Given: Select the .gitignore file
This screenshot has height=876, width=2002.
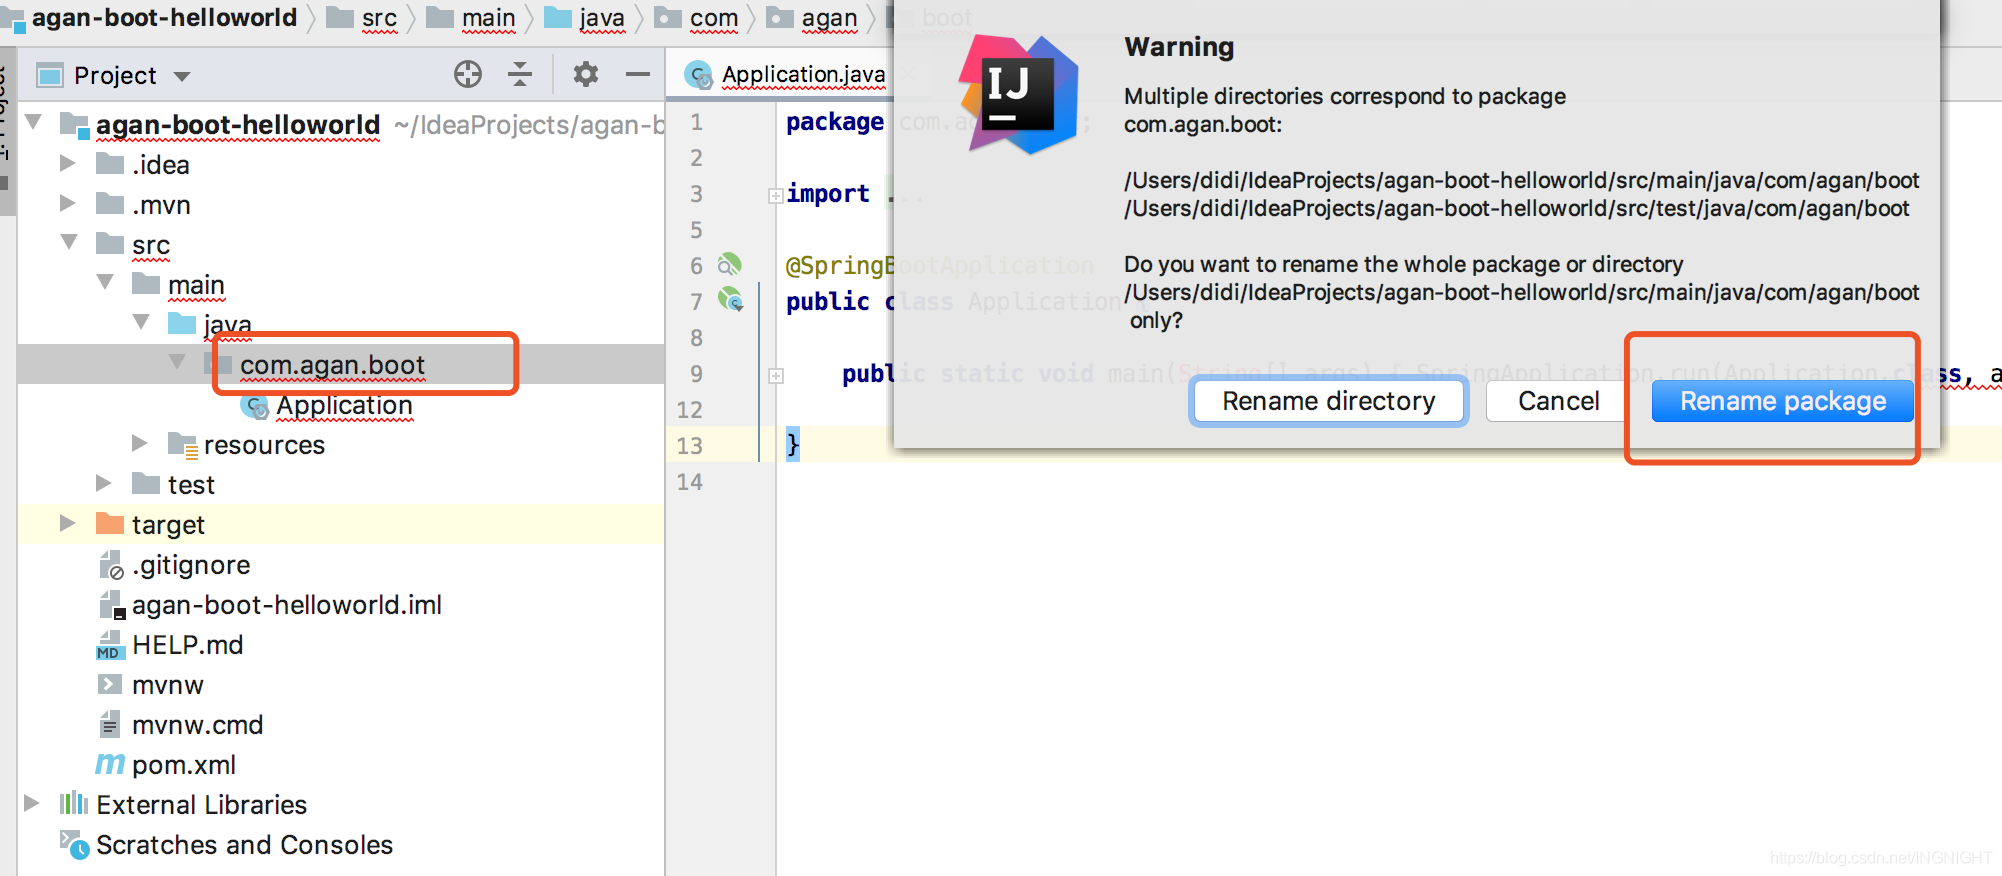Looking at the screenshot, I should 191,565.
